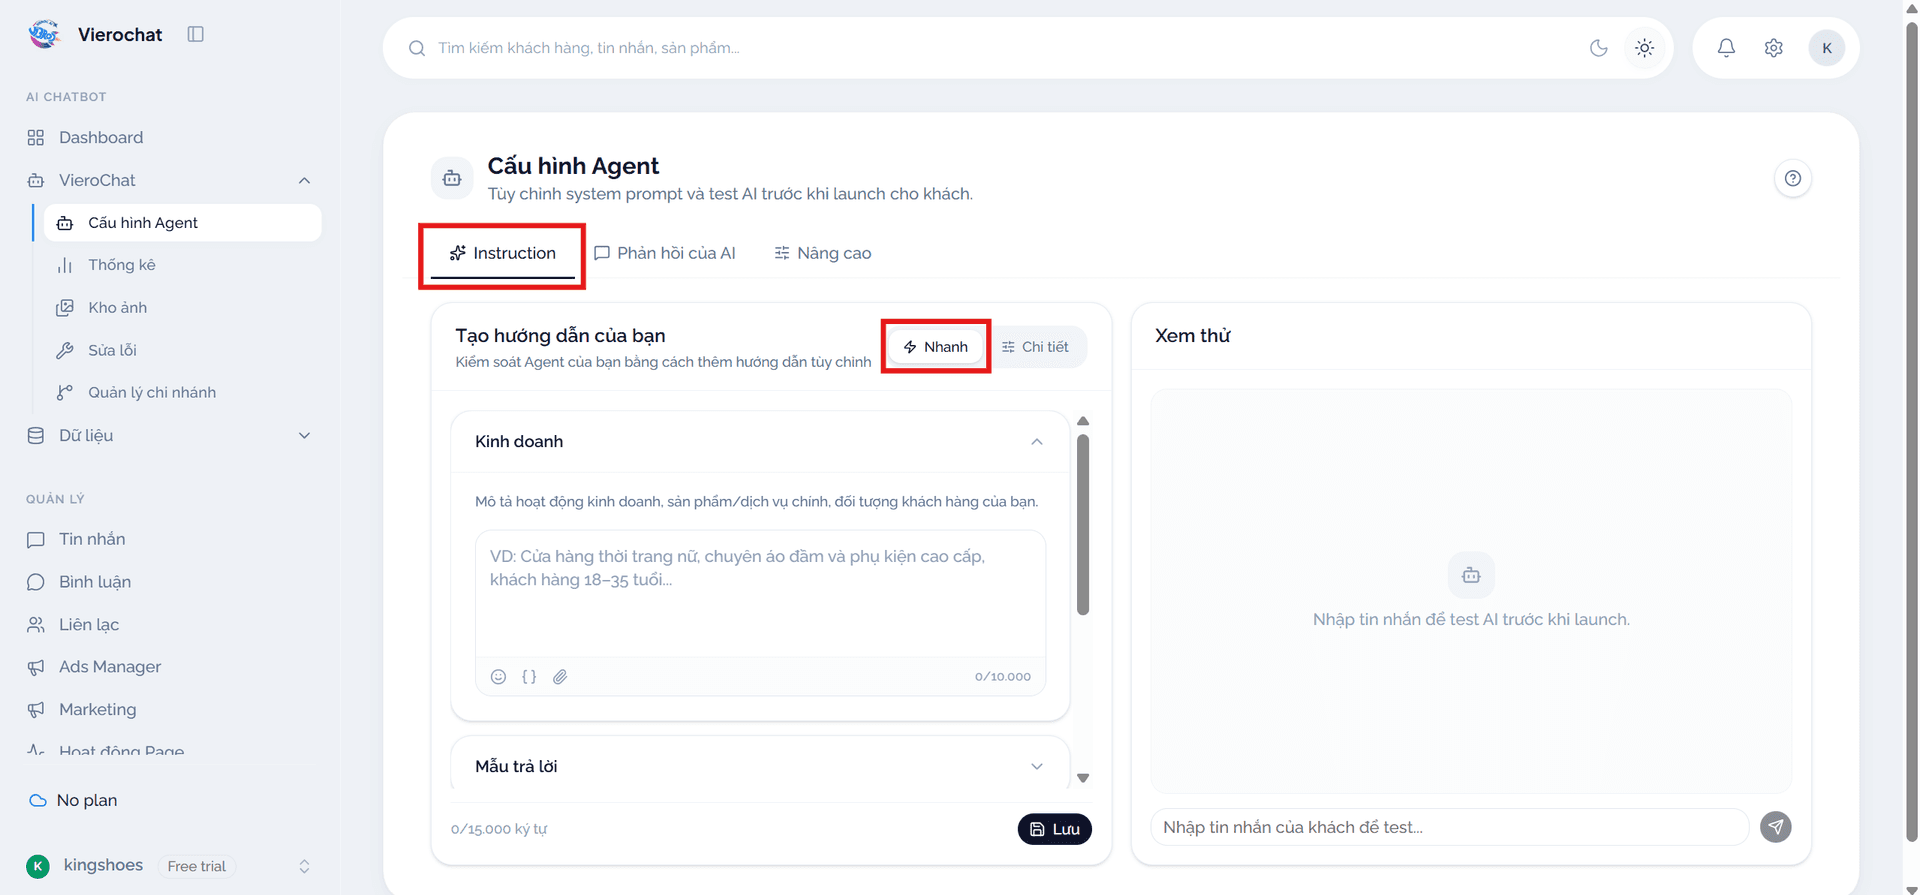Insert variable with curly braces icon
Viewport: 1920px width, 895px height.
(529, 677)
